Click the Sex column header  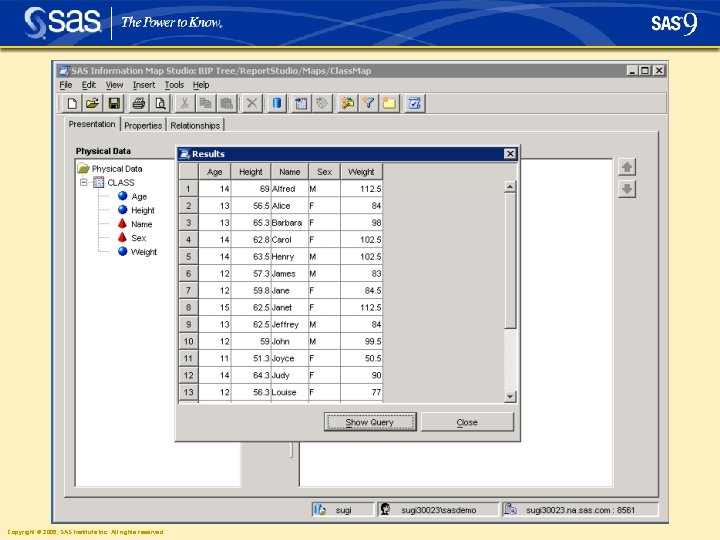click(x=324, y=172)
